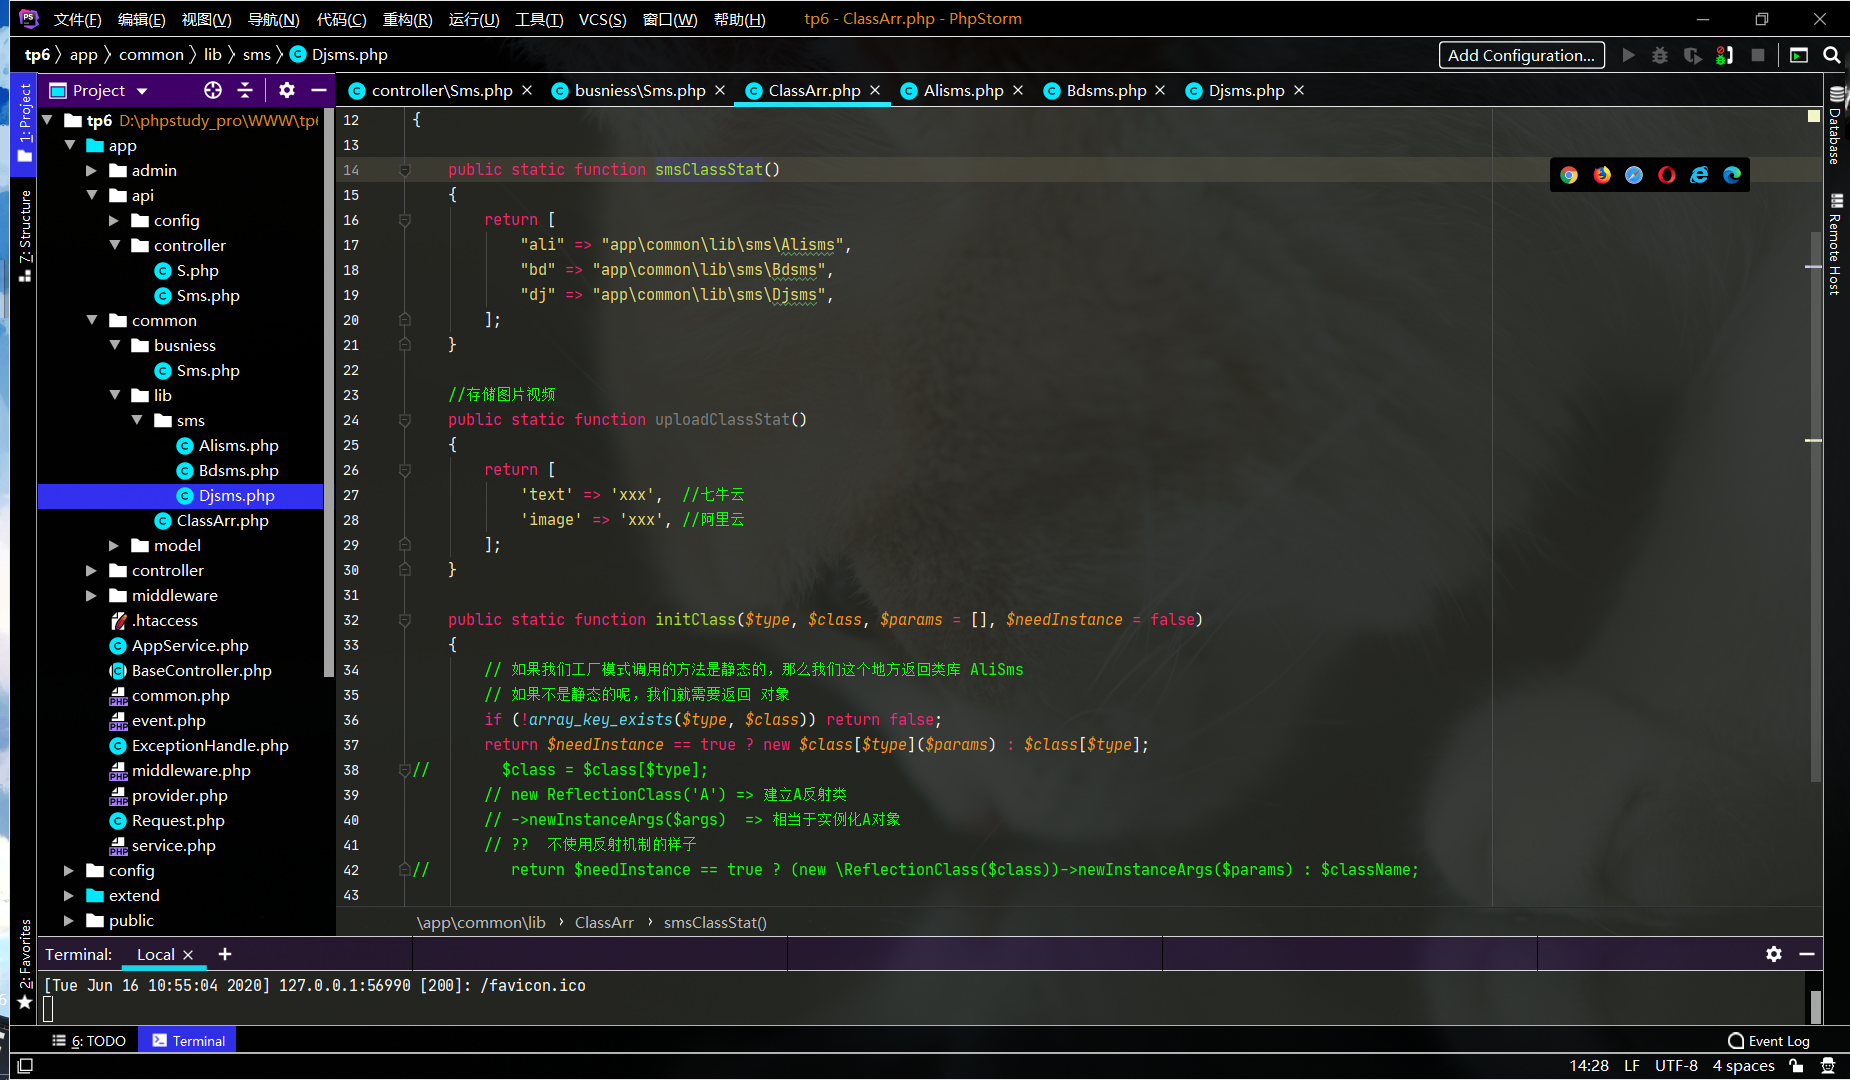Expand the middleware folder
Image resolution: width=1850 pixels, height=1080 pixels.
[92, 596]
